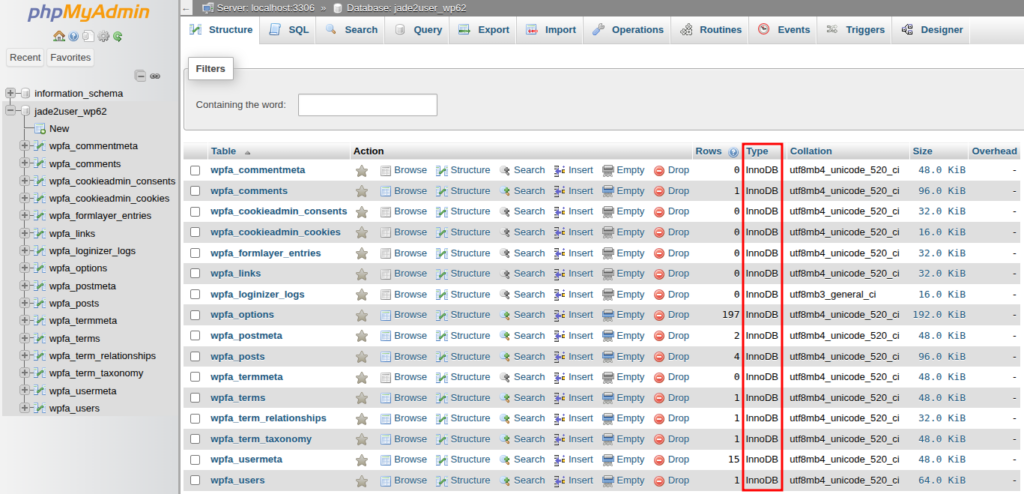
Task: Tick the checkbox for wpfa_users
Action: coord(195,481)
